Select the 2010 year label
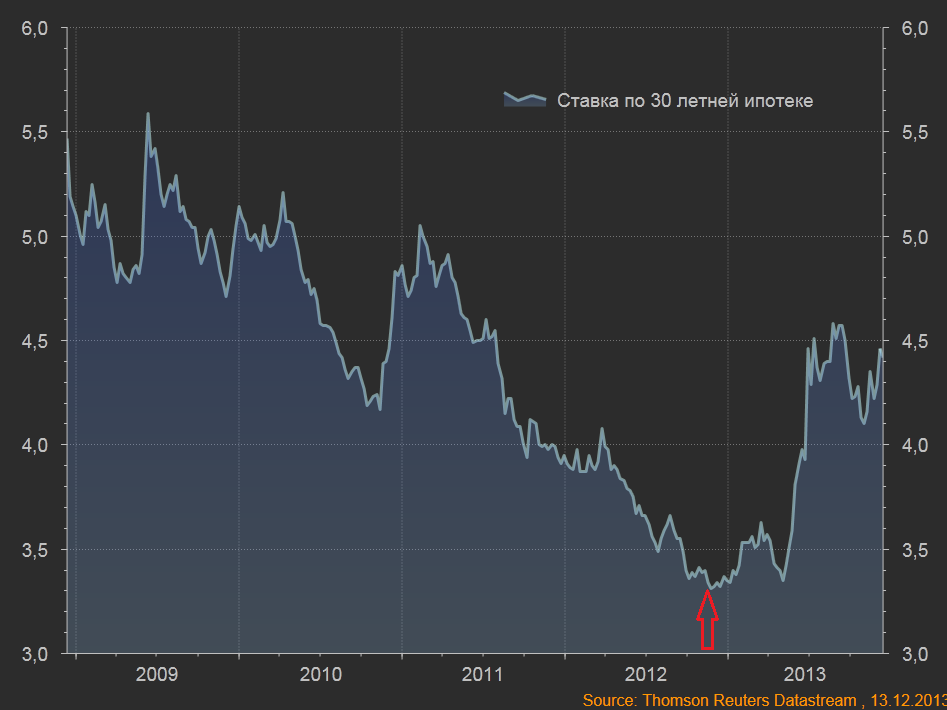Screen dimensions: 947x710 pos(320,674)
